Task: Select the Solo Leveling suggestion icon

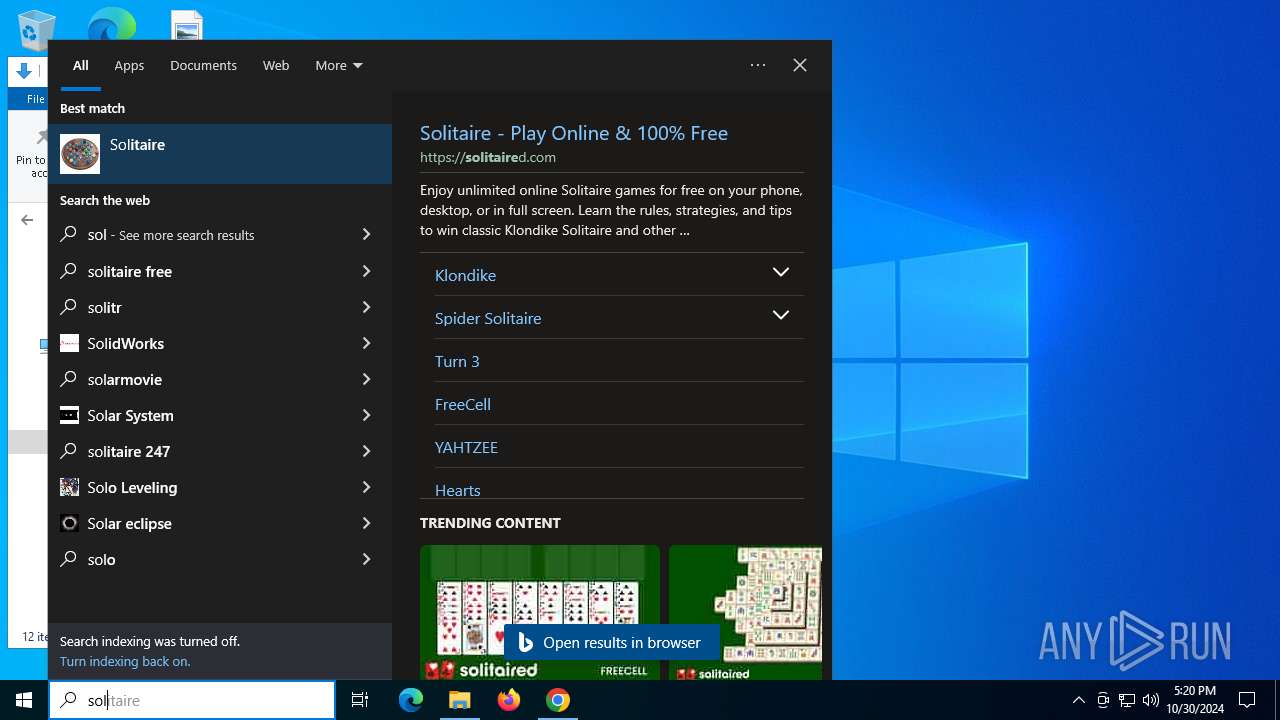Action: coord(69,487)
